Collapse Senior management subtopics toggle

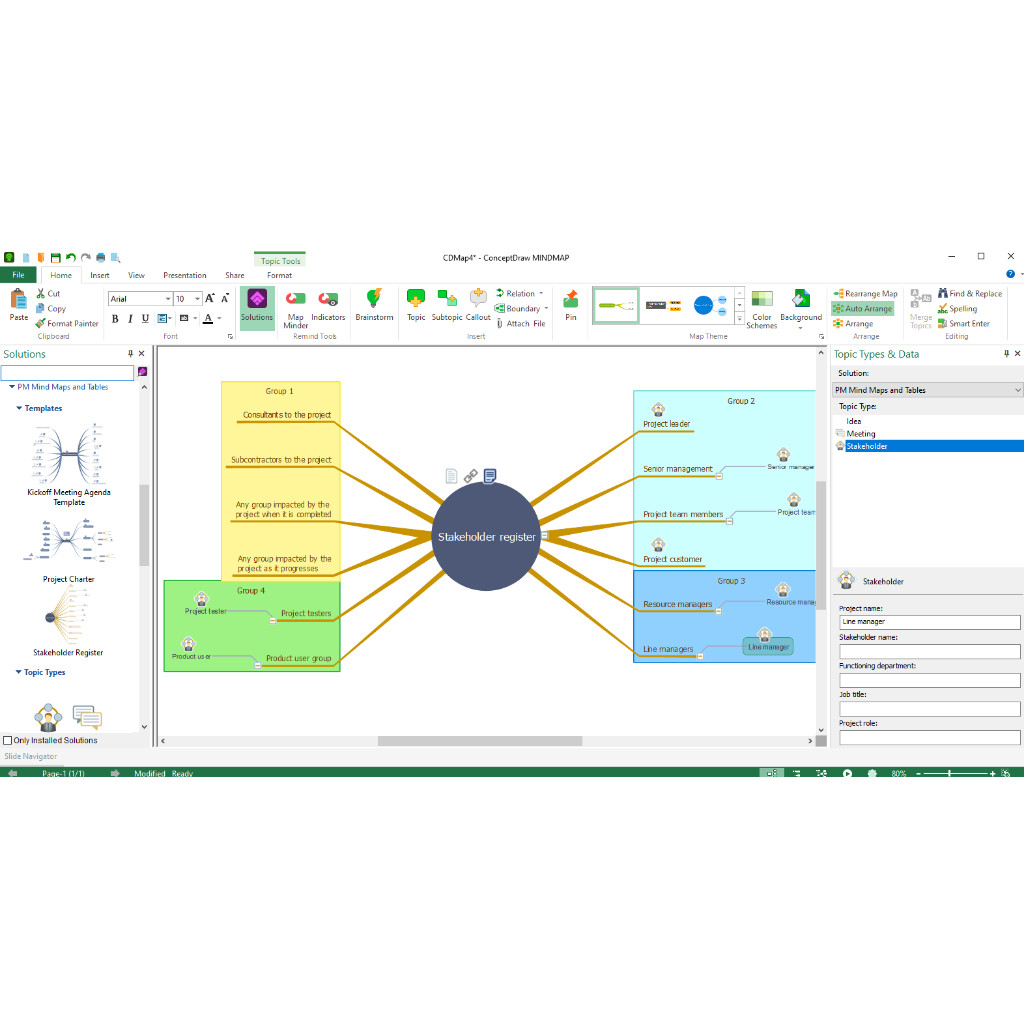(x=719, y=477)
